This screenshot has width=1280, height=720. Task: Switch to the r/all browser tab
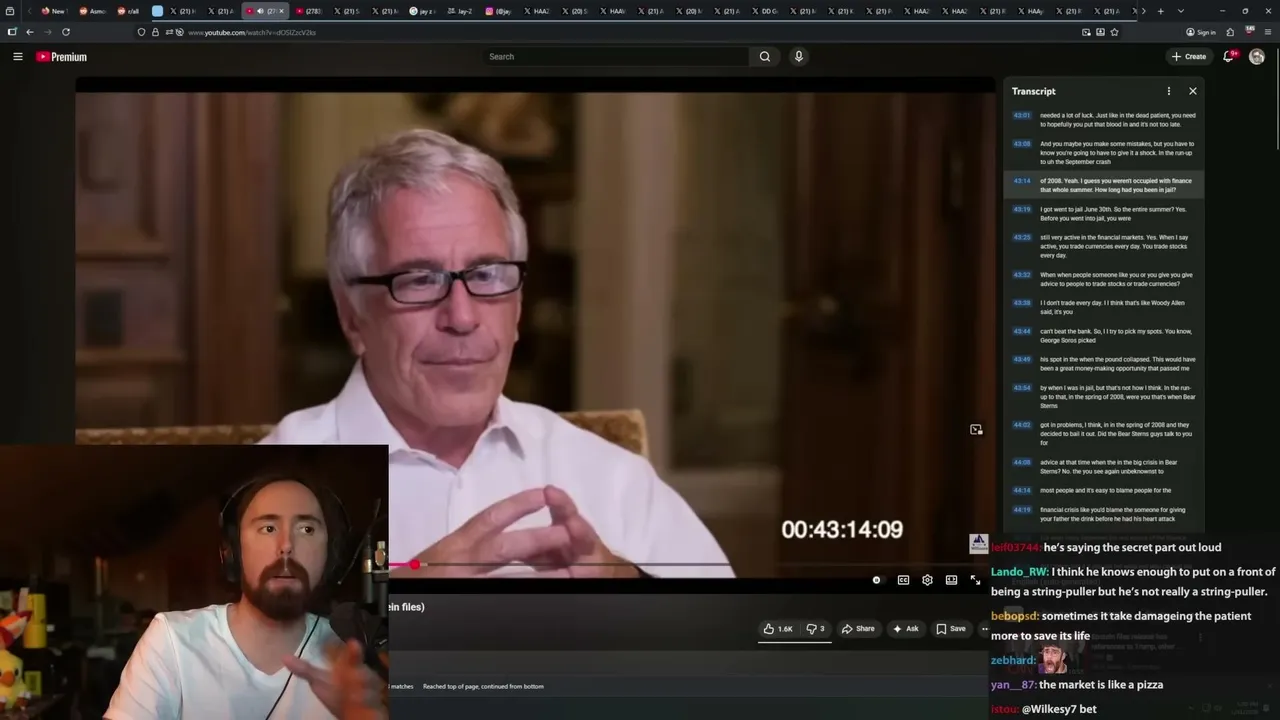(x=128, y=11)
